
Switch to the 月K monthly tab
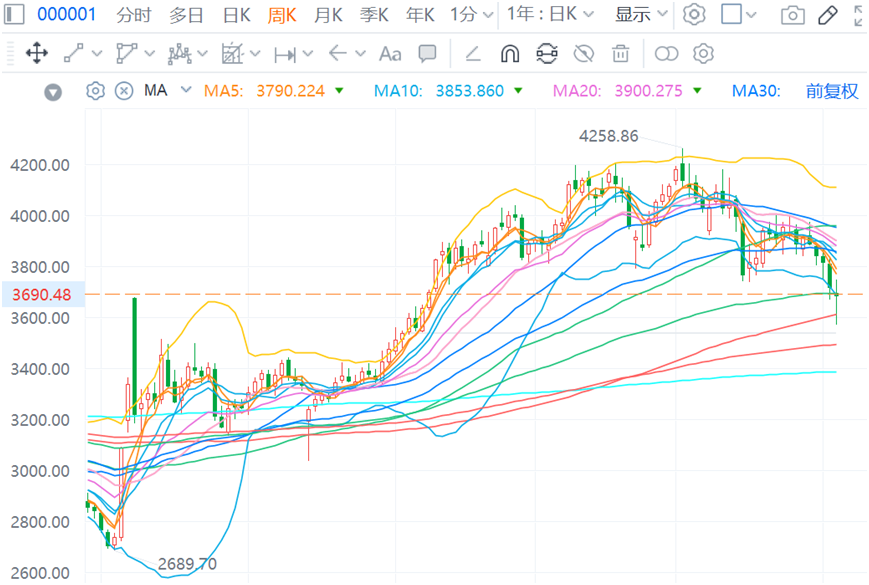click(x=328, y=15)
